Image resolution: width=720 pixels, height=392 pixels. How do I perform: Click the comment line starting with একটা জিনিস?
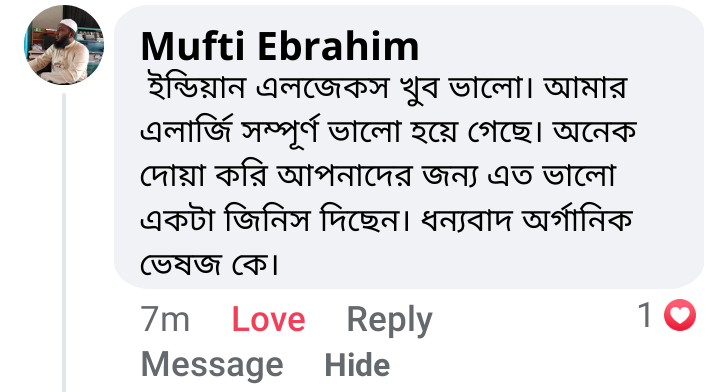(387, 220)
